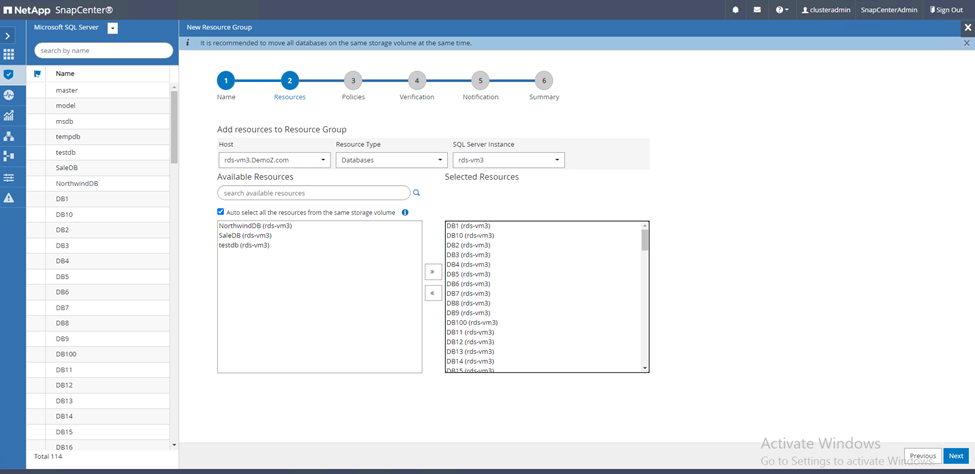Image resolution: width=975 pixels, height=474 pixels.
Task: Open the Settings sliders icon
Action: 8,177
